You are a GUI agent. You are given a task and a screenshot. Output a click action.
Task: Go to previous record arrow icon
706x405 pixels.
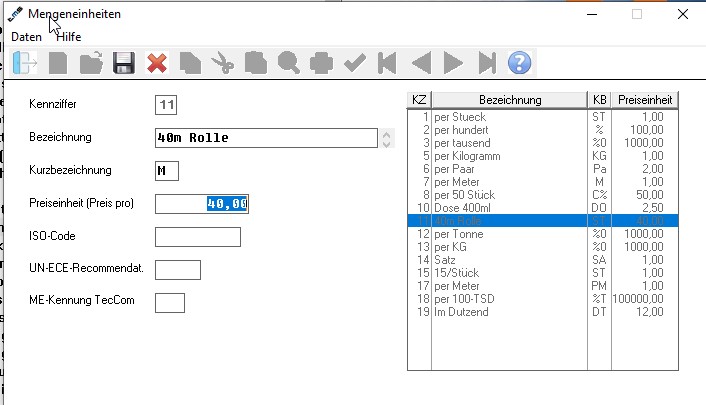pos(421,63)
